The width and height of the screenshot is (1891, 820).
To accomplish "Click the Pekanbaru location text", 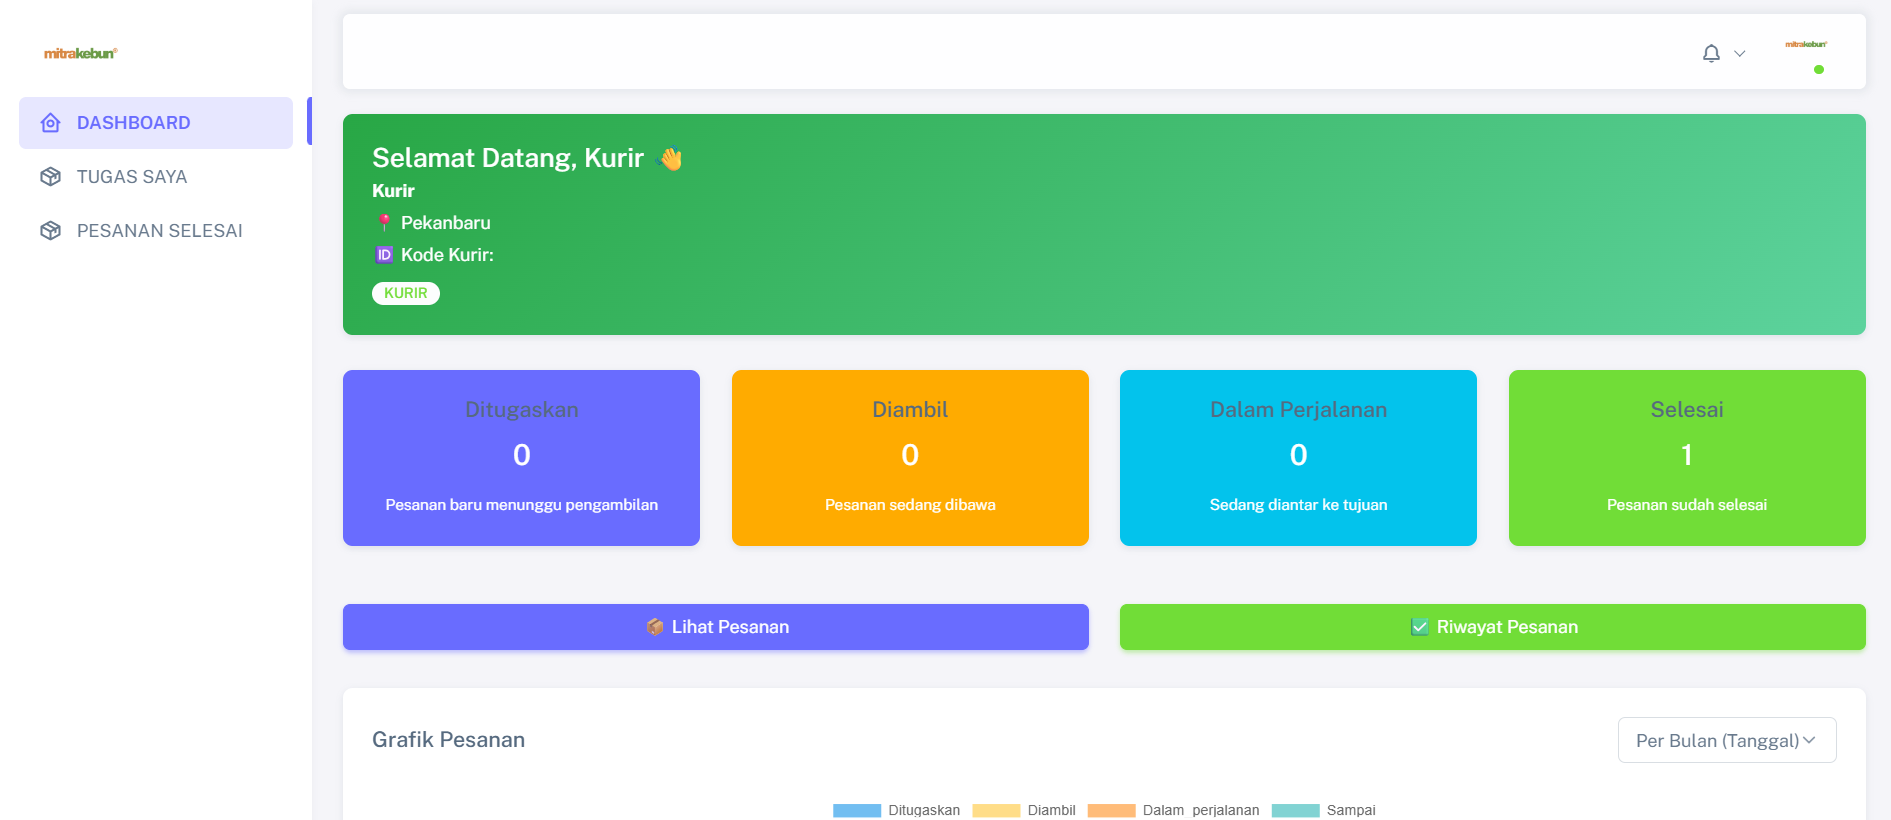I will pyautogui.click(x=446, y=223).
